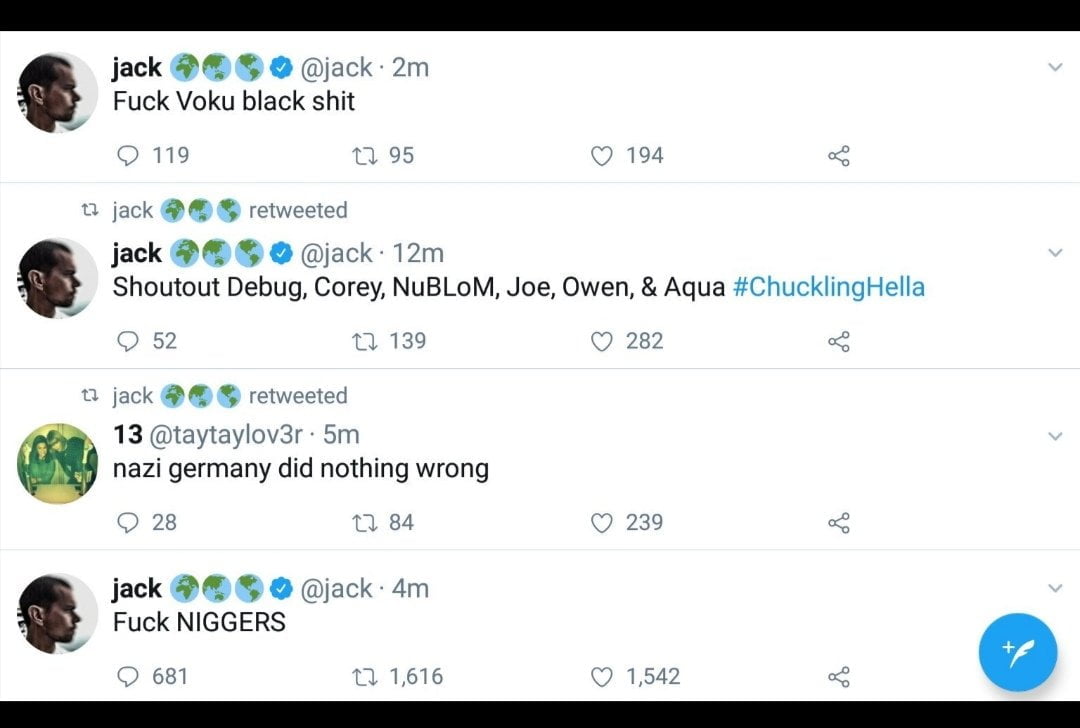Click share icon on jack's 4m tweet
Image resolution: width=1080 pixels, height=728 pixels.
tap(839, 677)
